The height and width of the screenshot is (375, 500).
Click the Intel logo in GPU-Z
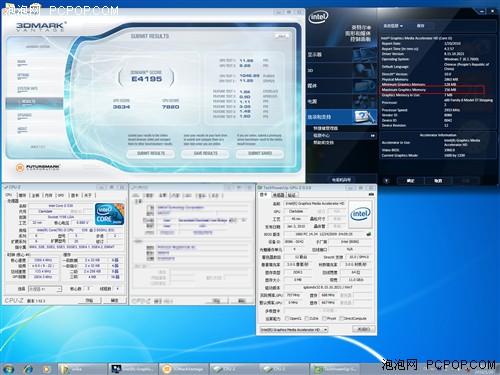pos(360,214)
